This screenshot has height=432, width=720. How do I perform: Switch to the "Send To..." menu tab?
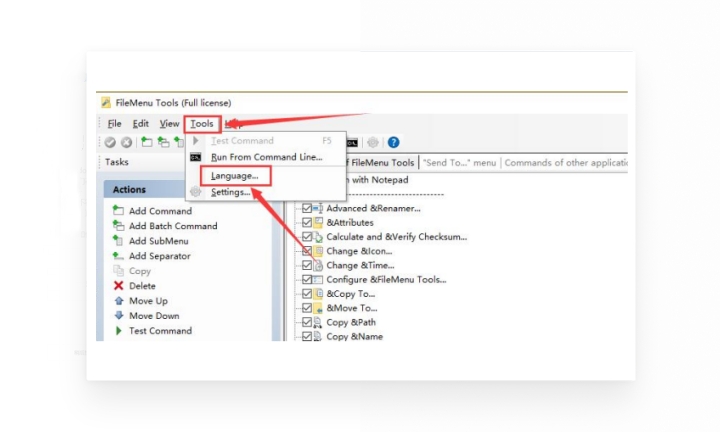click(459, 163)
